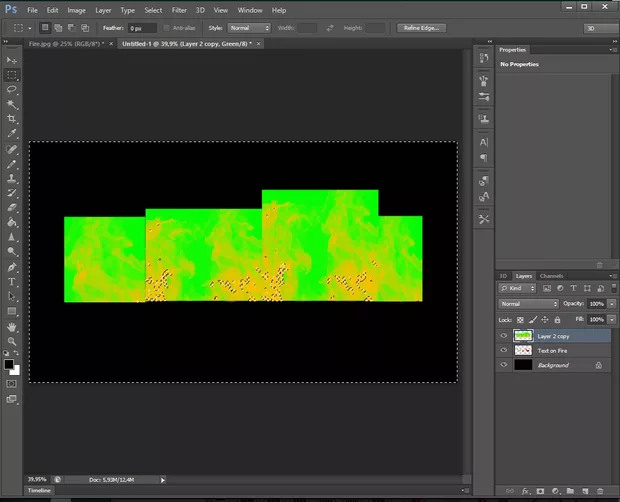This screenshot has height=502, width=620.
Task: Click the Magic Wand tool
Action: (12, 104)
